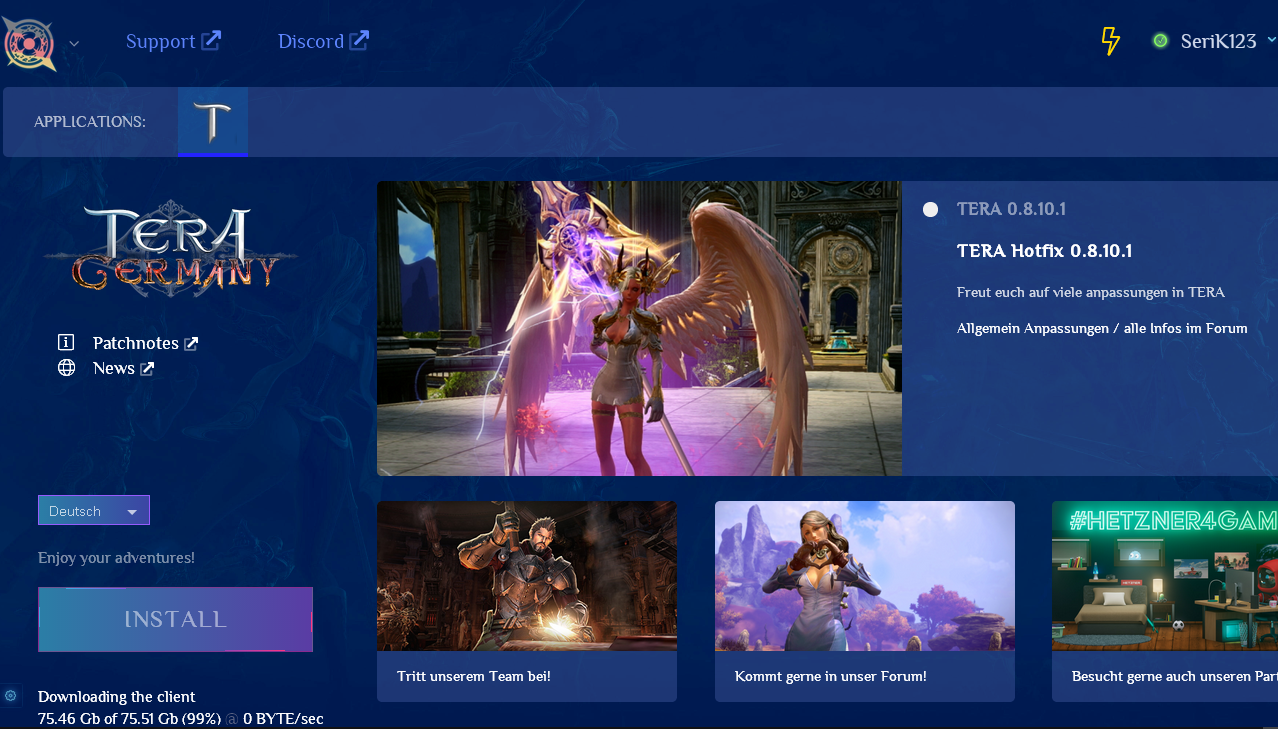Open the Deutsch language dropdown
This screenshot has height=729, width=1278.
coord(94,510)
